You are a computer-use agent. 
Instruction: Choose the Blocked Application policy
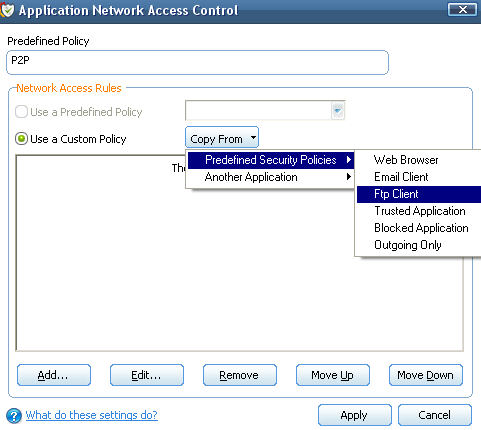pyautogui.click(x=421, y=228)
